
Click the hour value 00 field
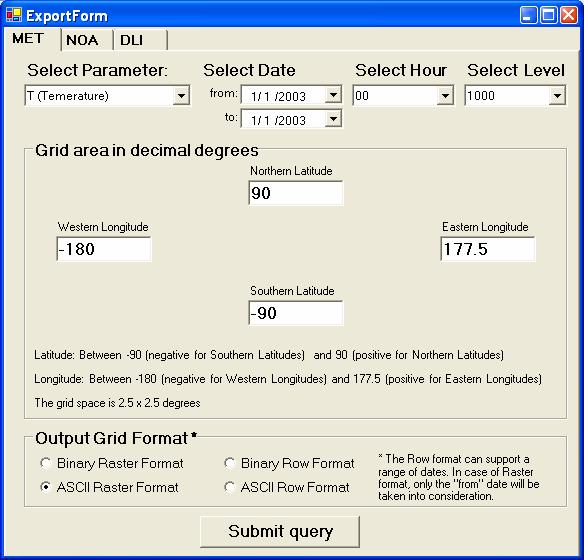395,96
